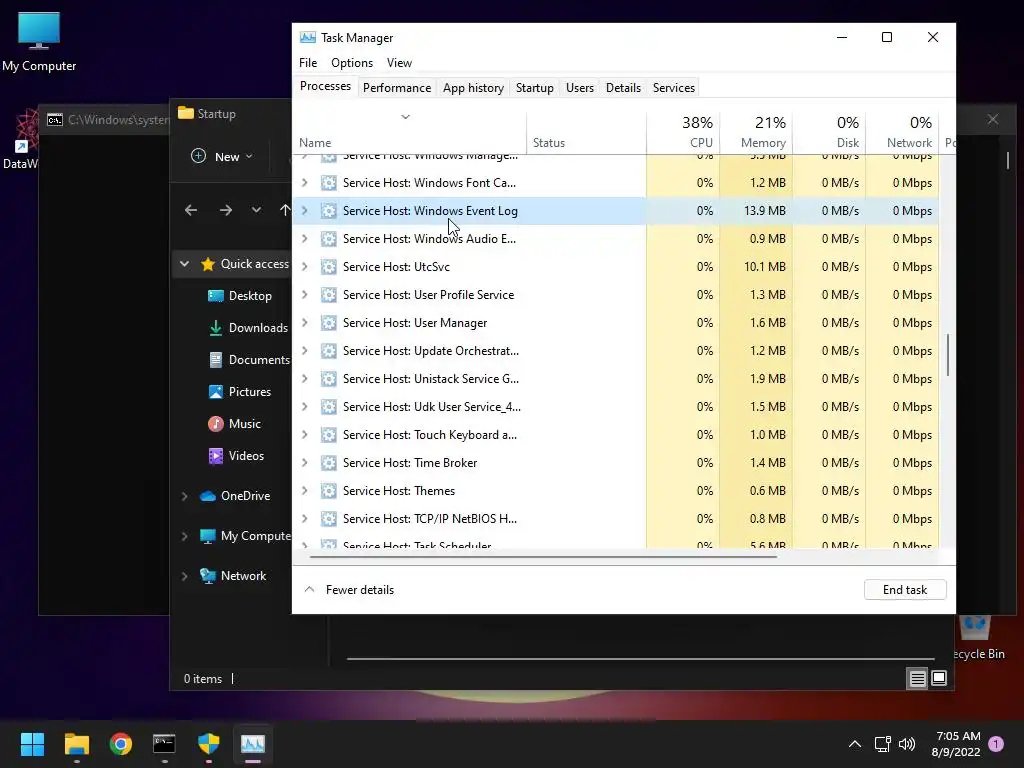1024x768 pixels.
Task: Expand Service Host: Windows Event Log row
Action: (x=304, y=211)
